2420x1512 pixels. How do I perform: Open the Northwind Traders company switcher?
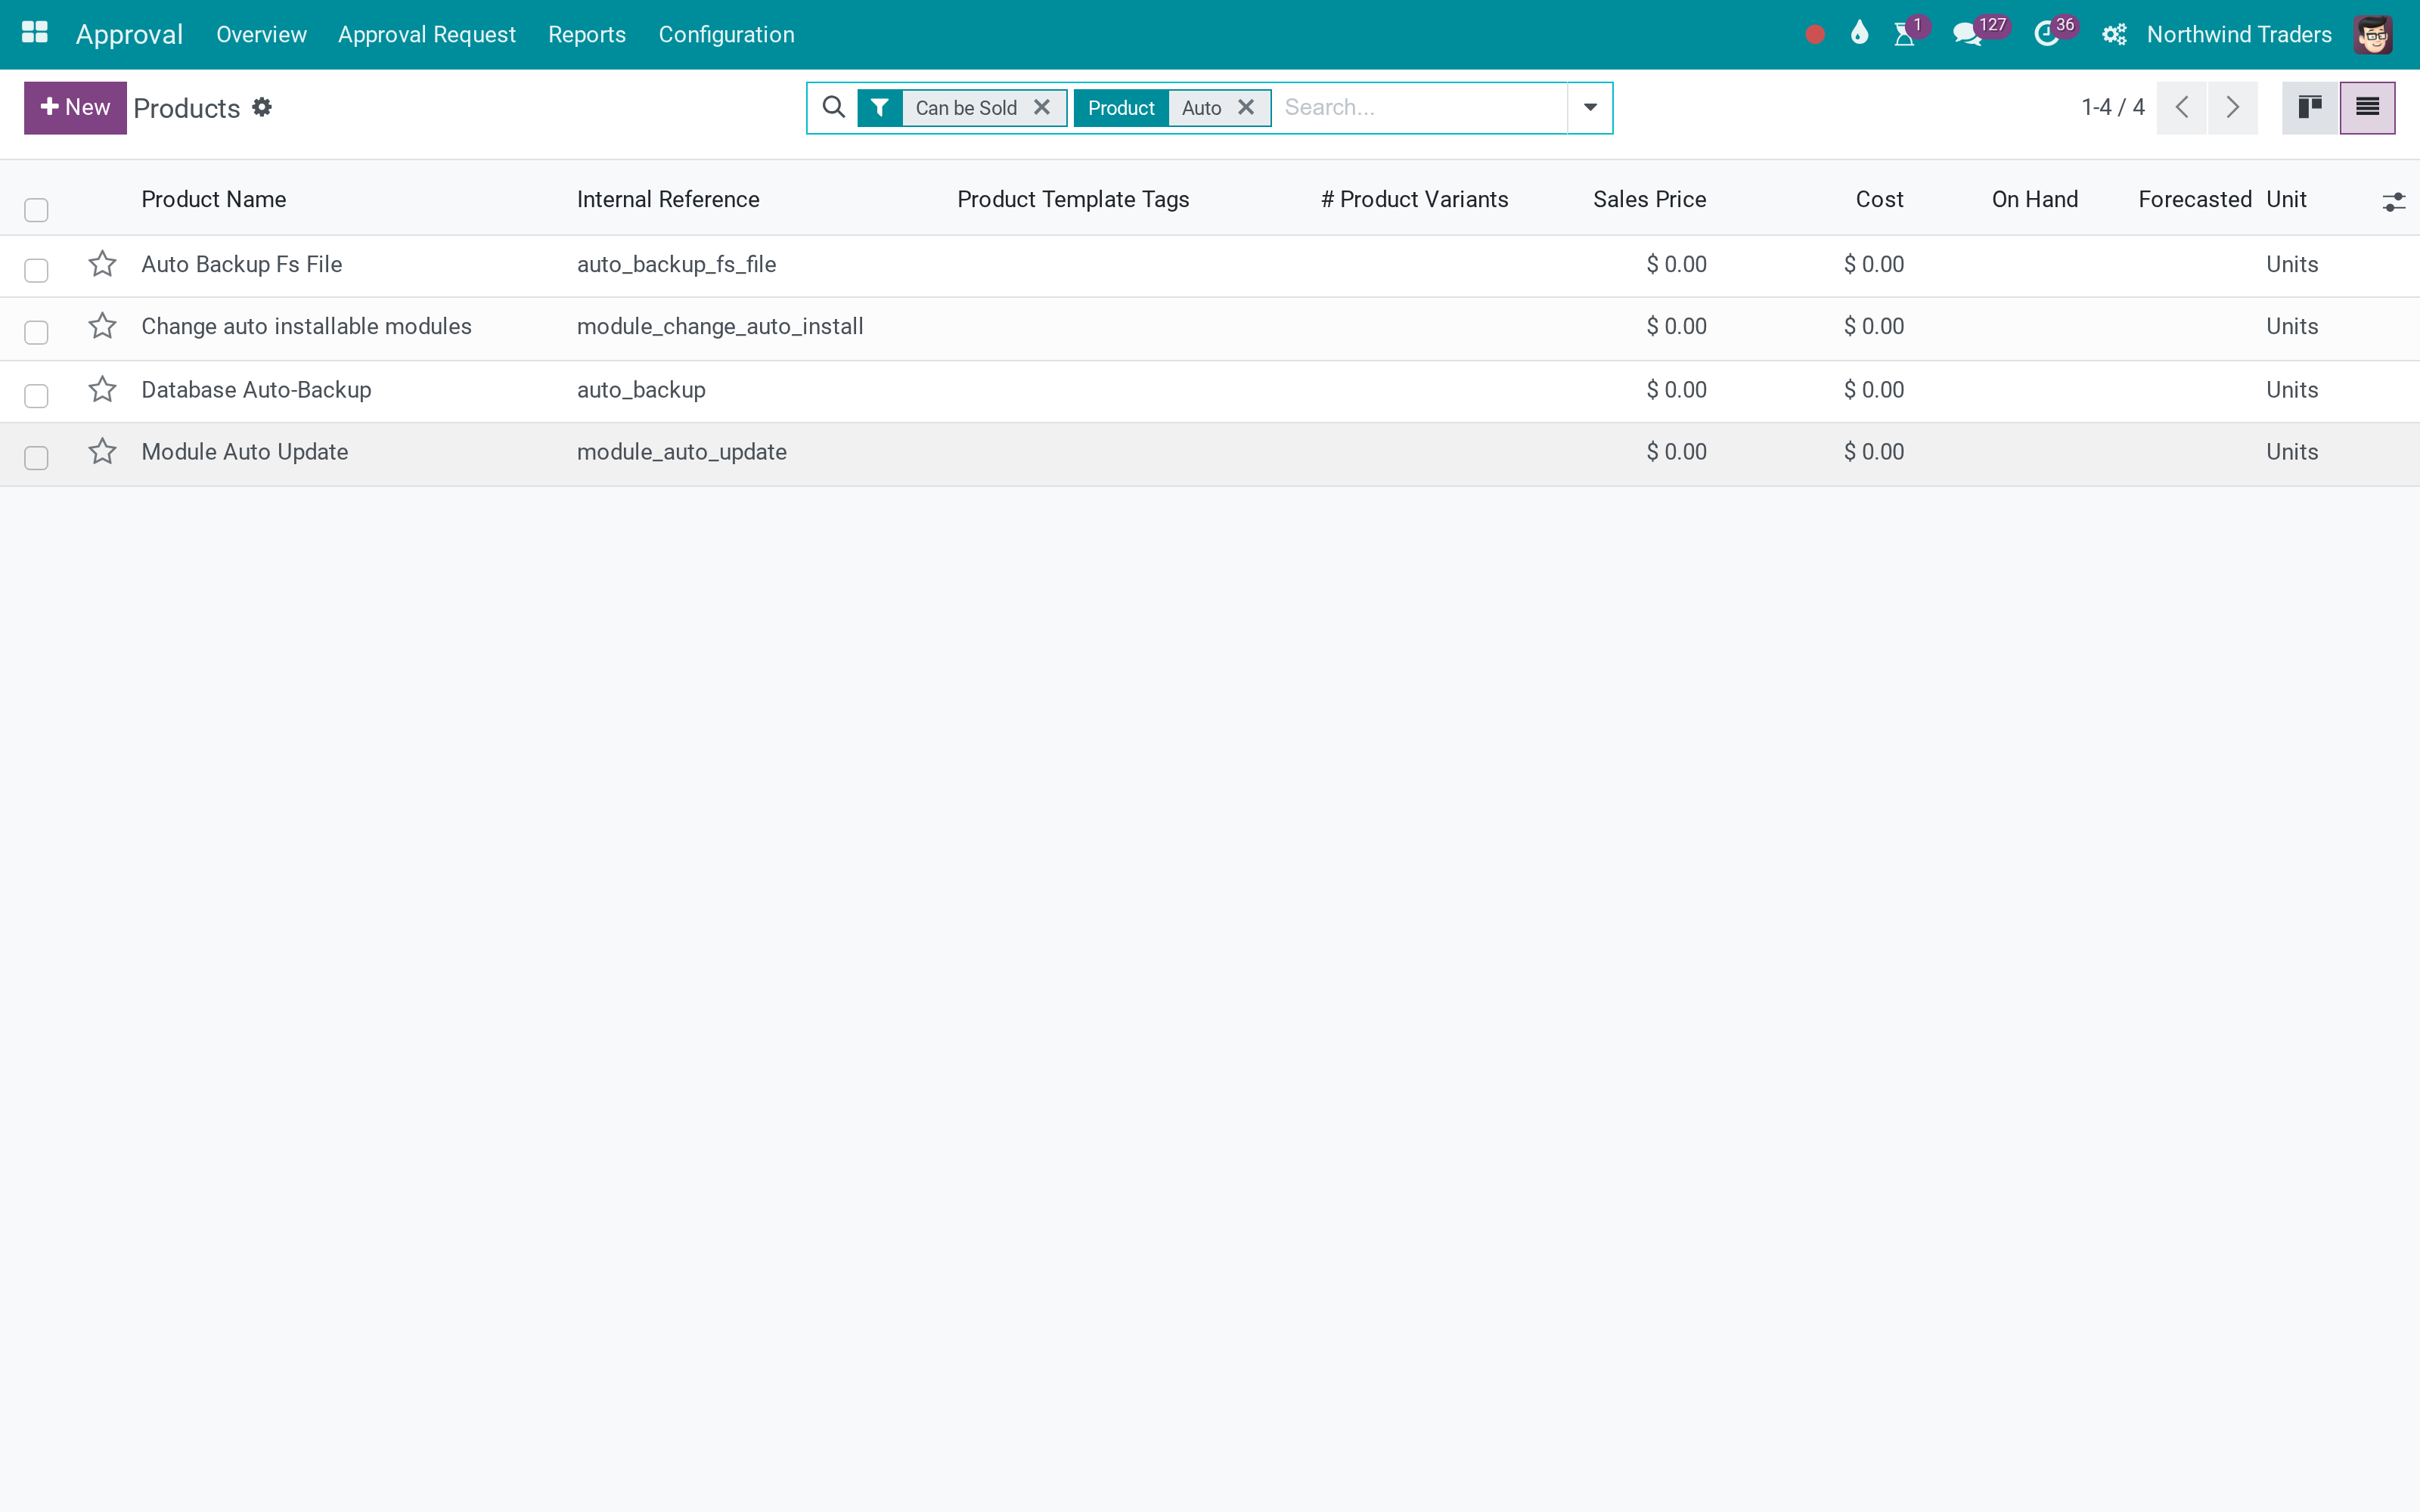click(2239, 34)
